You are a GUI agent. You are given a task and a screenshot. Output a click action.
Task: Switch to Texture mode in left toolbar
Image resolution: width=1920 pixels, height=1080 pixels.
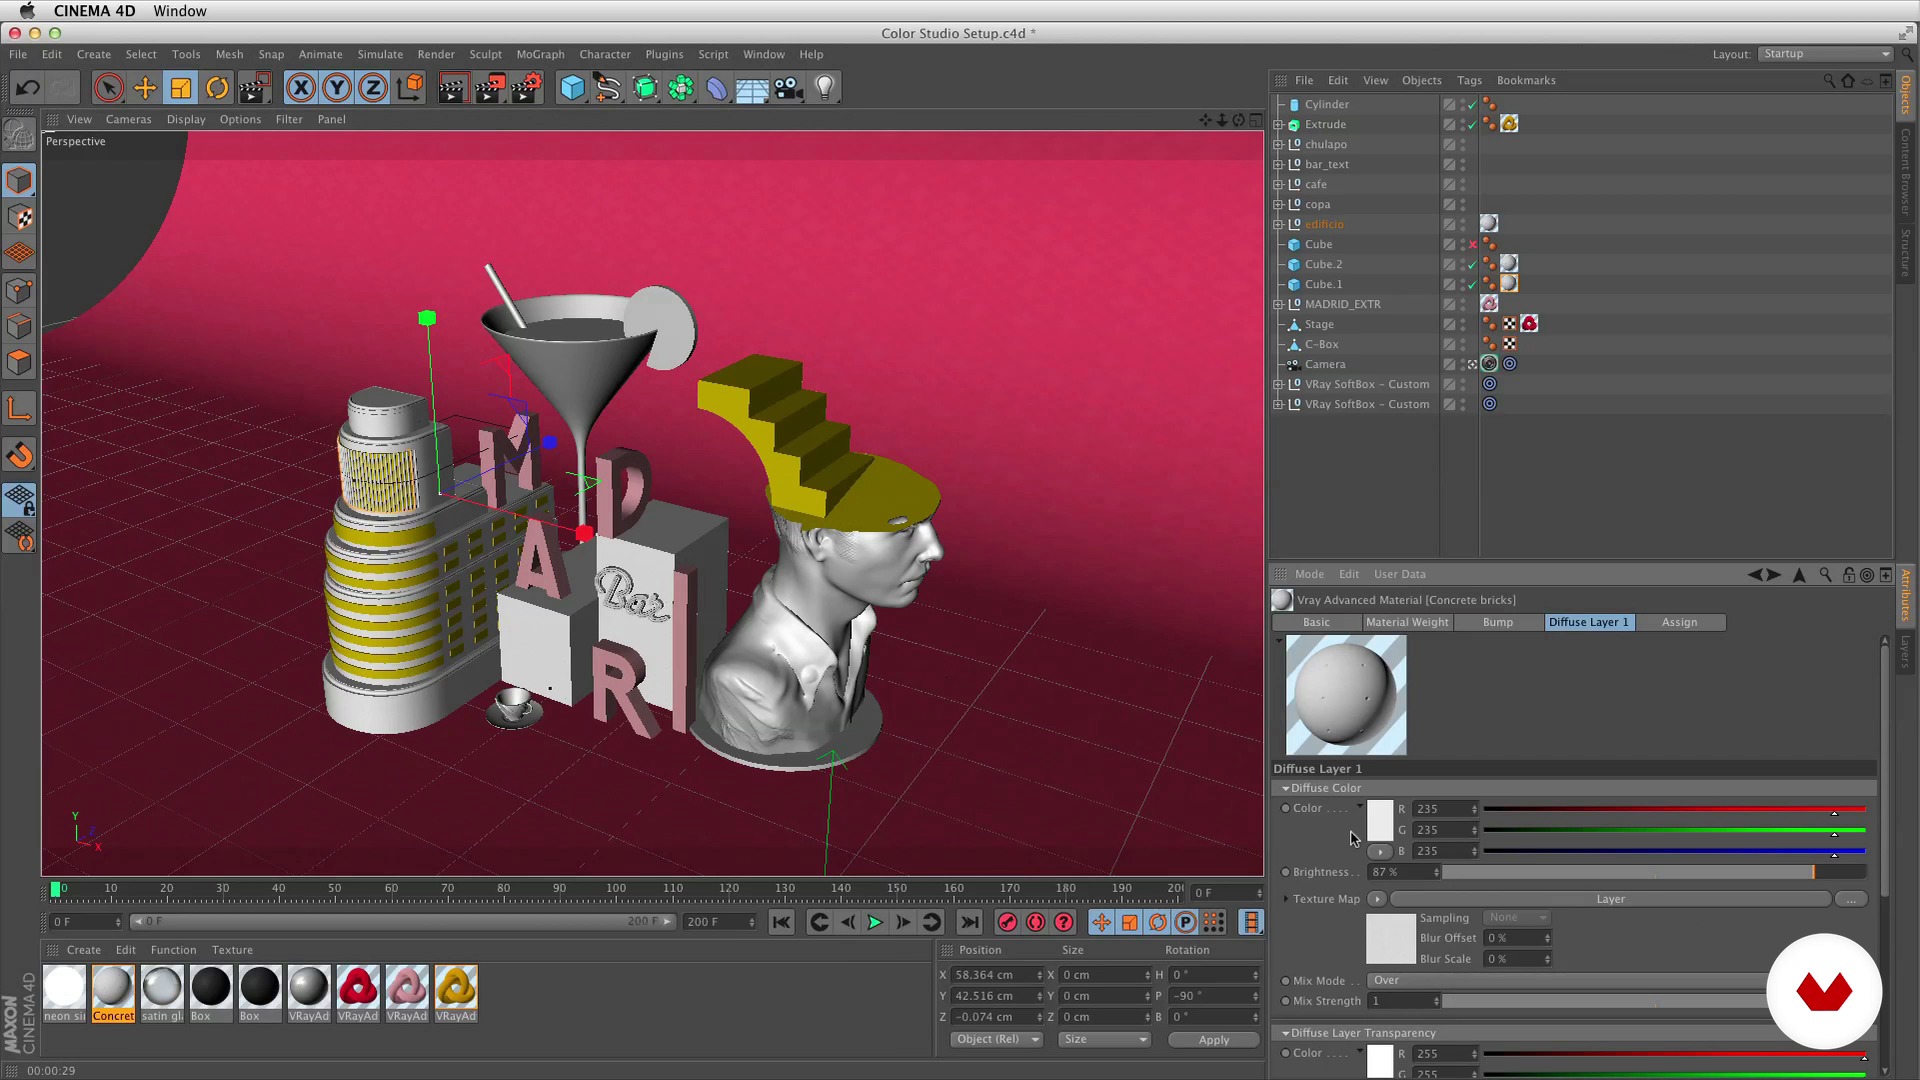click(19, 217)
